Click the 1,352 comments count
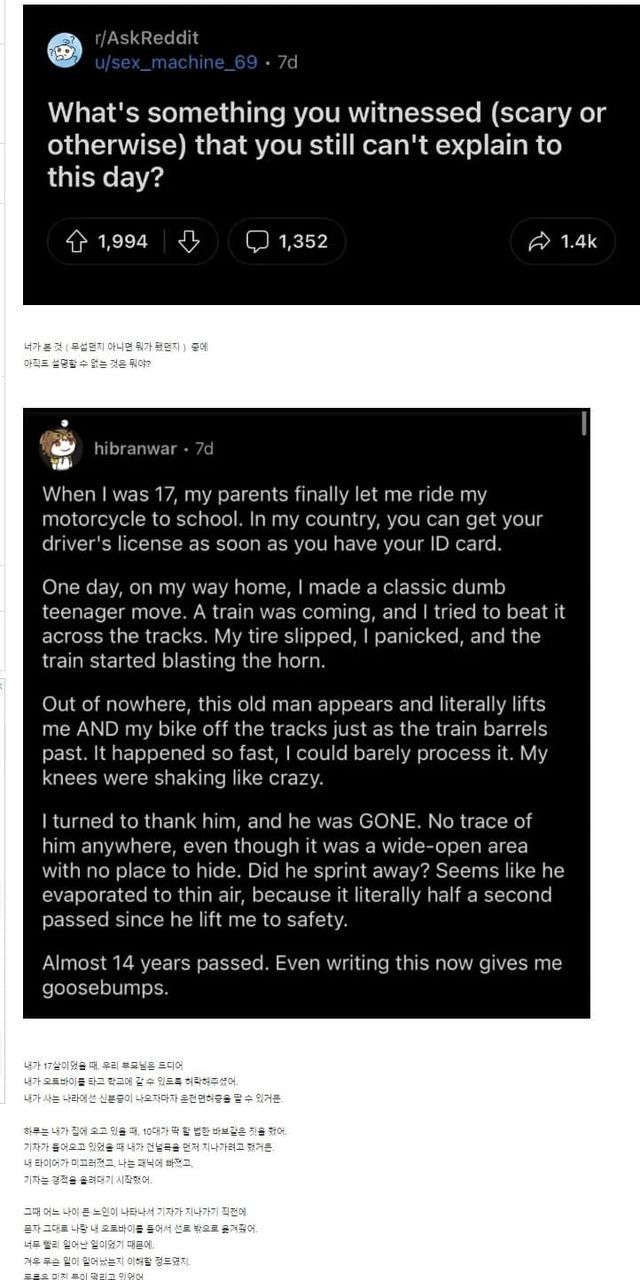 [302, 241]
